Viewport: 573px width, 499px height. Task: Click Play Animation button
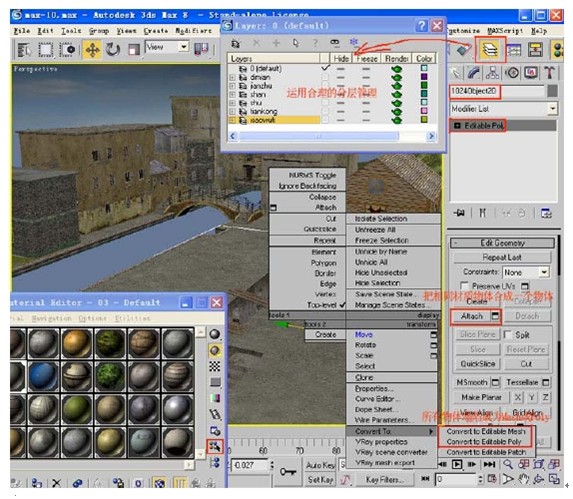pyautogui.click(x=457, y=464)
